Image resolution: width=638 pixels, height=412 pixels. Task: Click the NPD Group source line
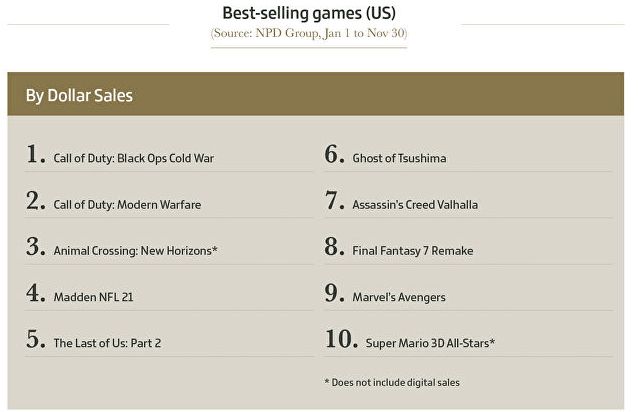[309, 34]
